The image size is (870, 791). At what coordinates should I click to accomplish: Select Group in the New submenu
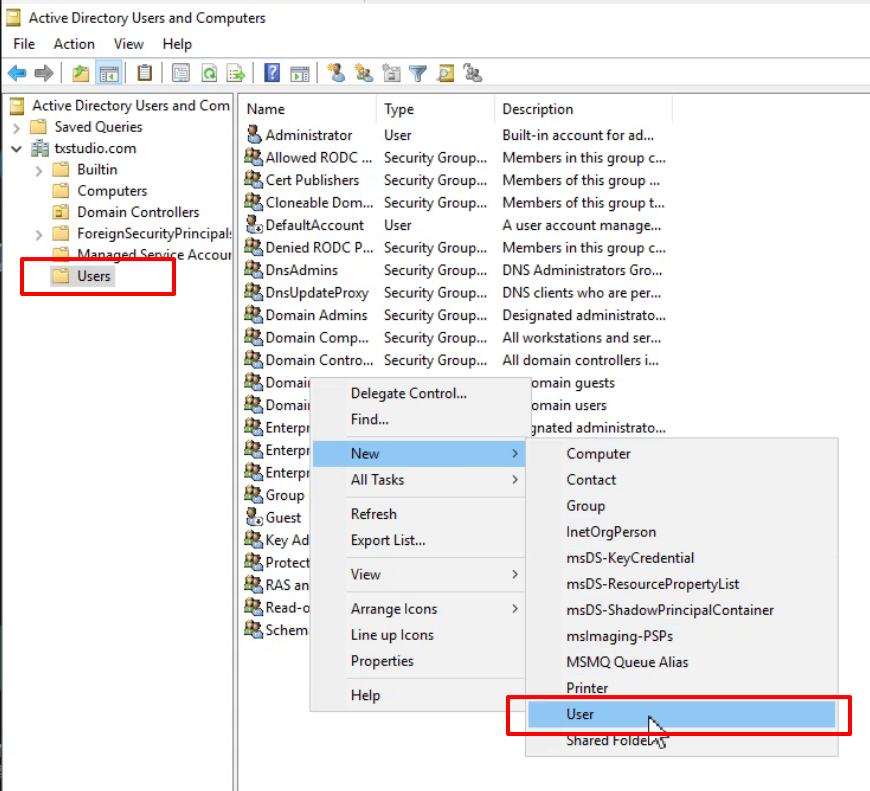681,505
